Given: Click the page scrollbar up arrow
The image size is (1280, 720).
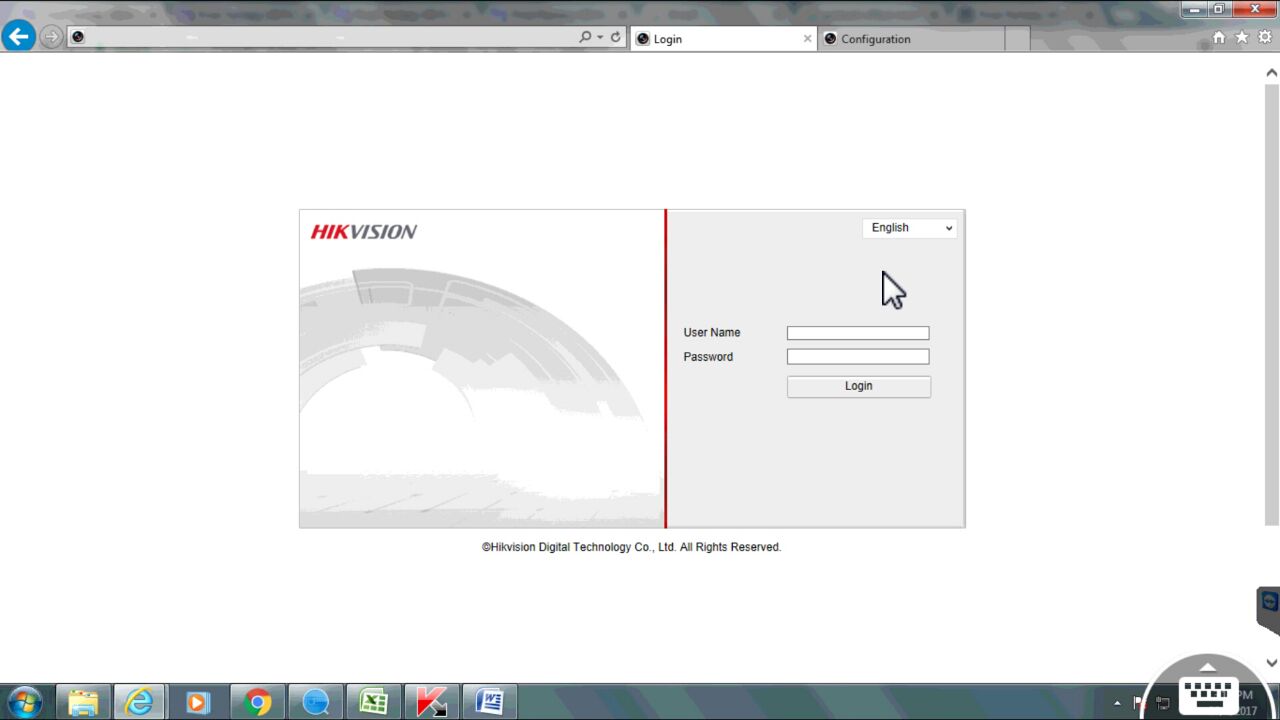Looking at the screenshot, I should [1272, 72].
